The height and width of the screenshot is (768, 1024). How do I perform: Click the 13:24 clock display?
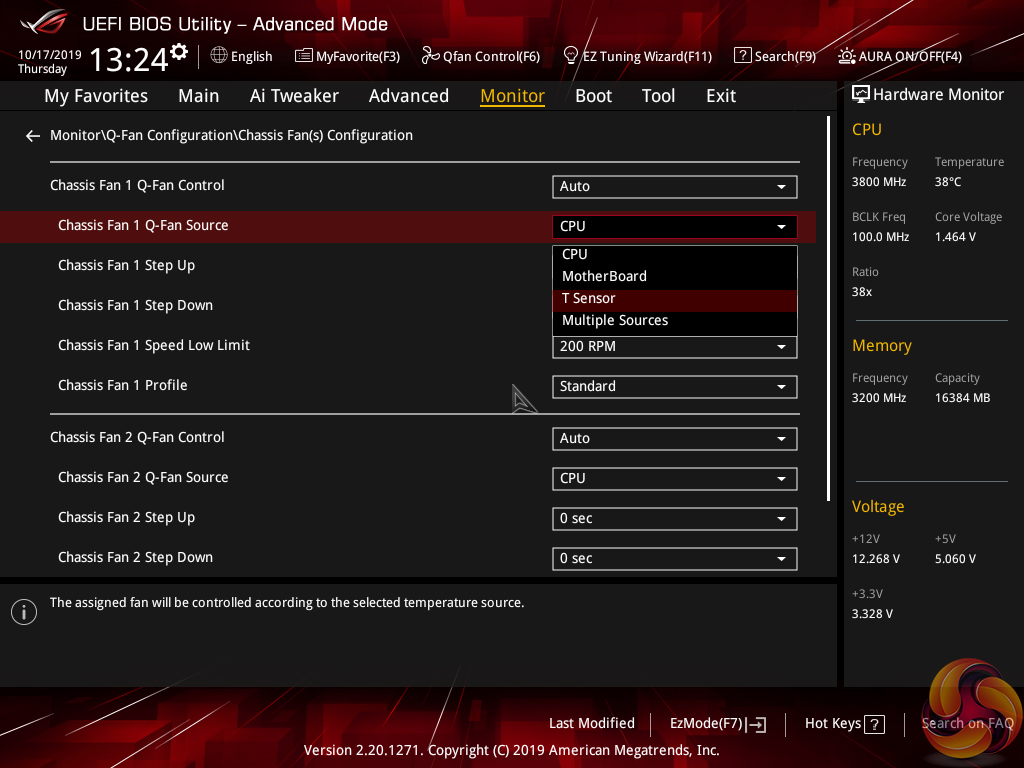tap(129, 59)
